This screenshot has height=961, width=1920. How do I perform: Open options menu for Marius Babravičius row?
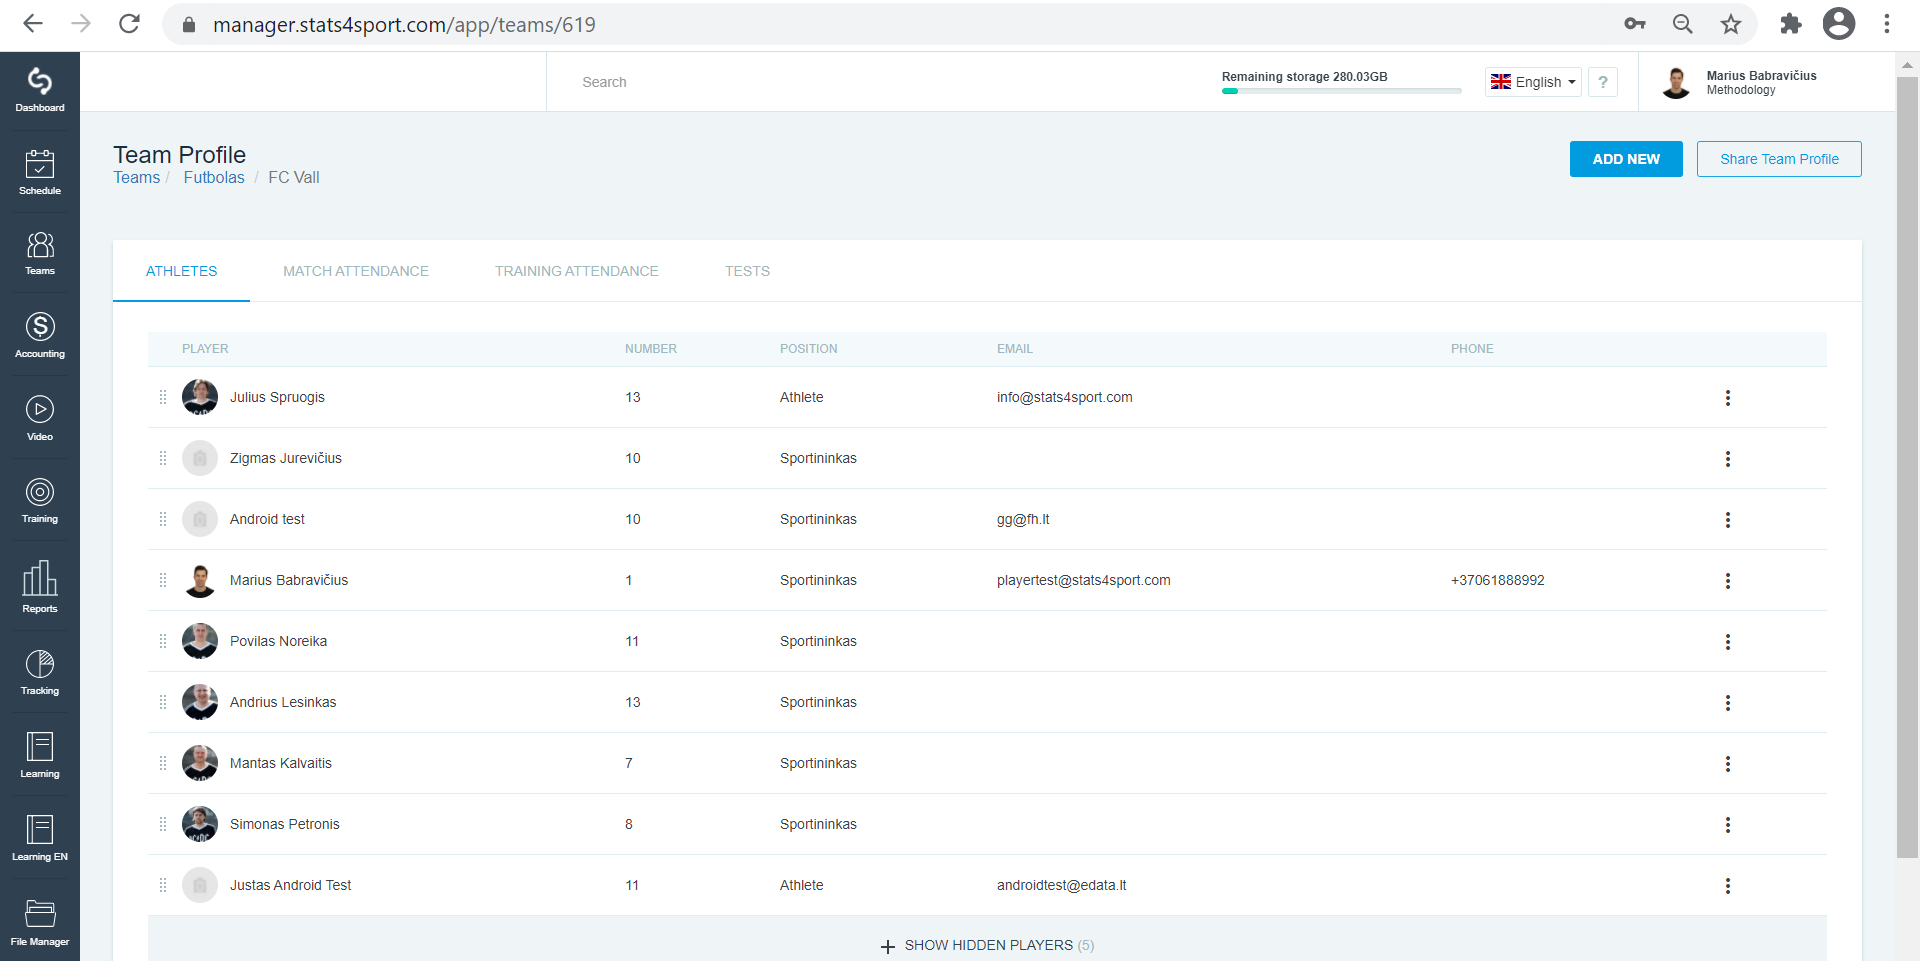1727,581
